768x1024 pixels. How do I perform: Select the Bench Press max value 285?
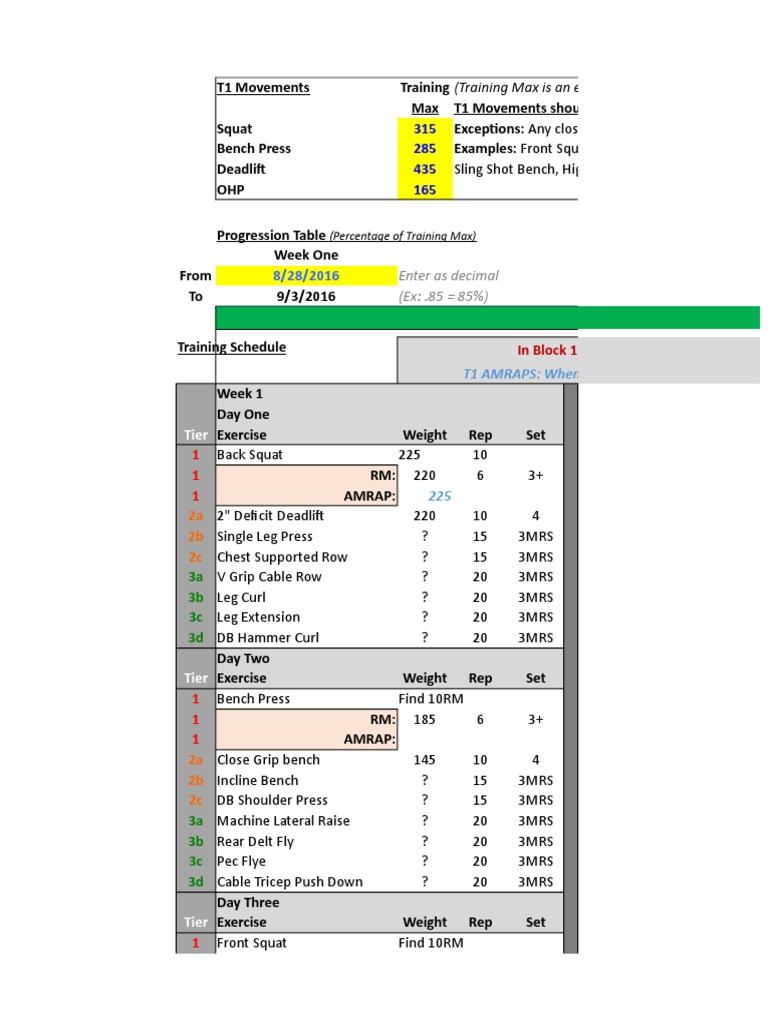click(x=424, y=149)
